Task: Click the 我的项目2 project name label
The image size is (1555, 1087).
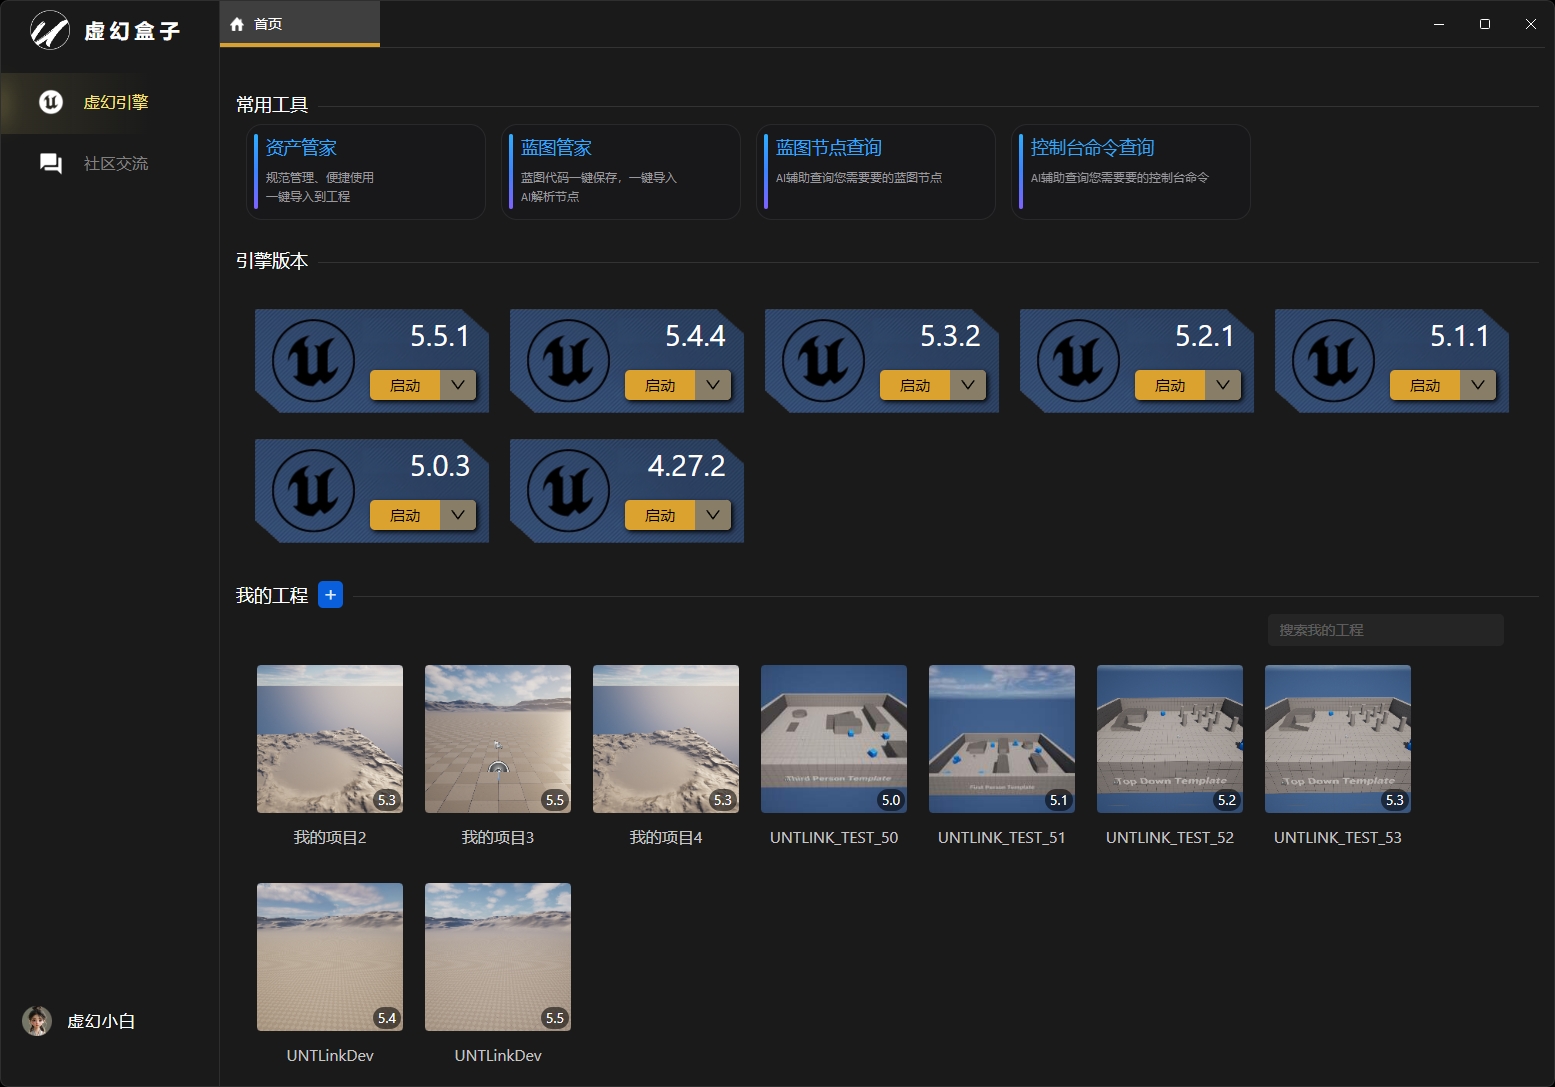Action: 330,838
